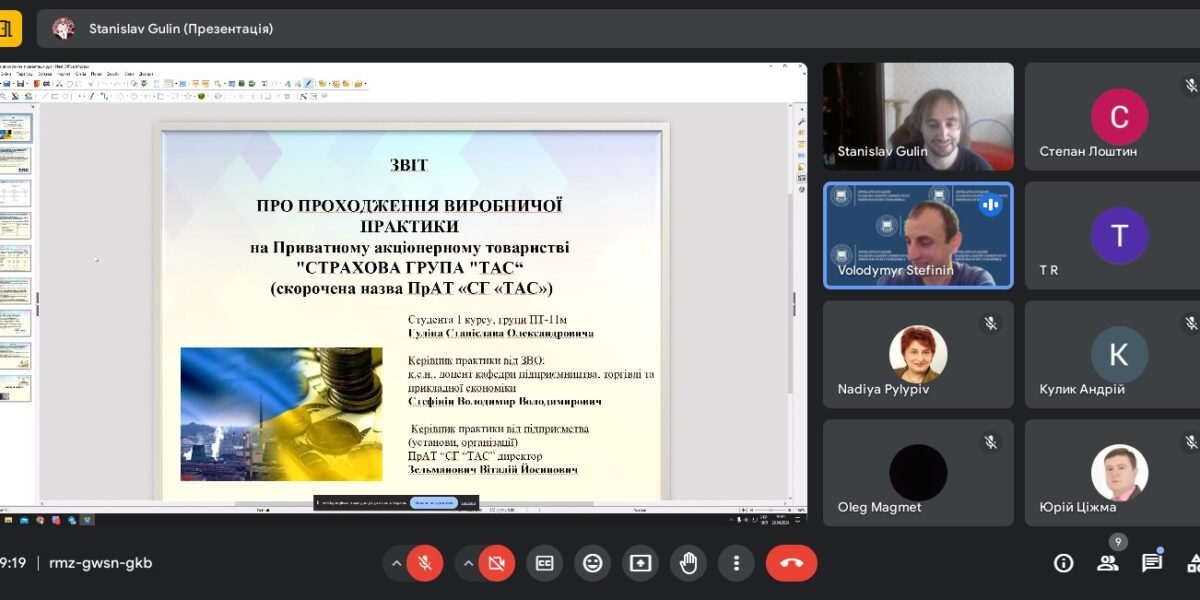Select Volodymyr Stefinin's video tile

[x=918, y=235]
